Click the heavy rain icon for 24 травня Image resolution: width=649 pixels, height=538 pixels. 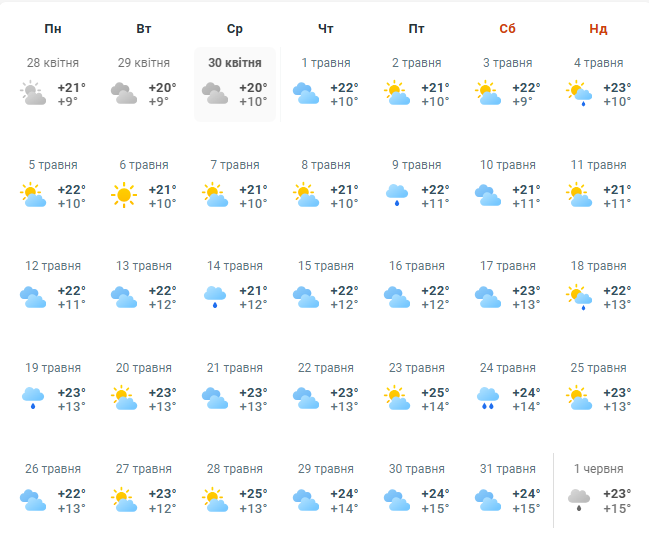click(488, 398)
